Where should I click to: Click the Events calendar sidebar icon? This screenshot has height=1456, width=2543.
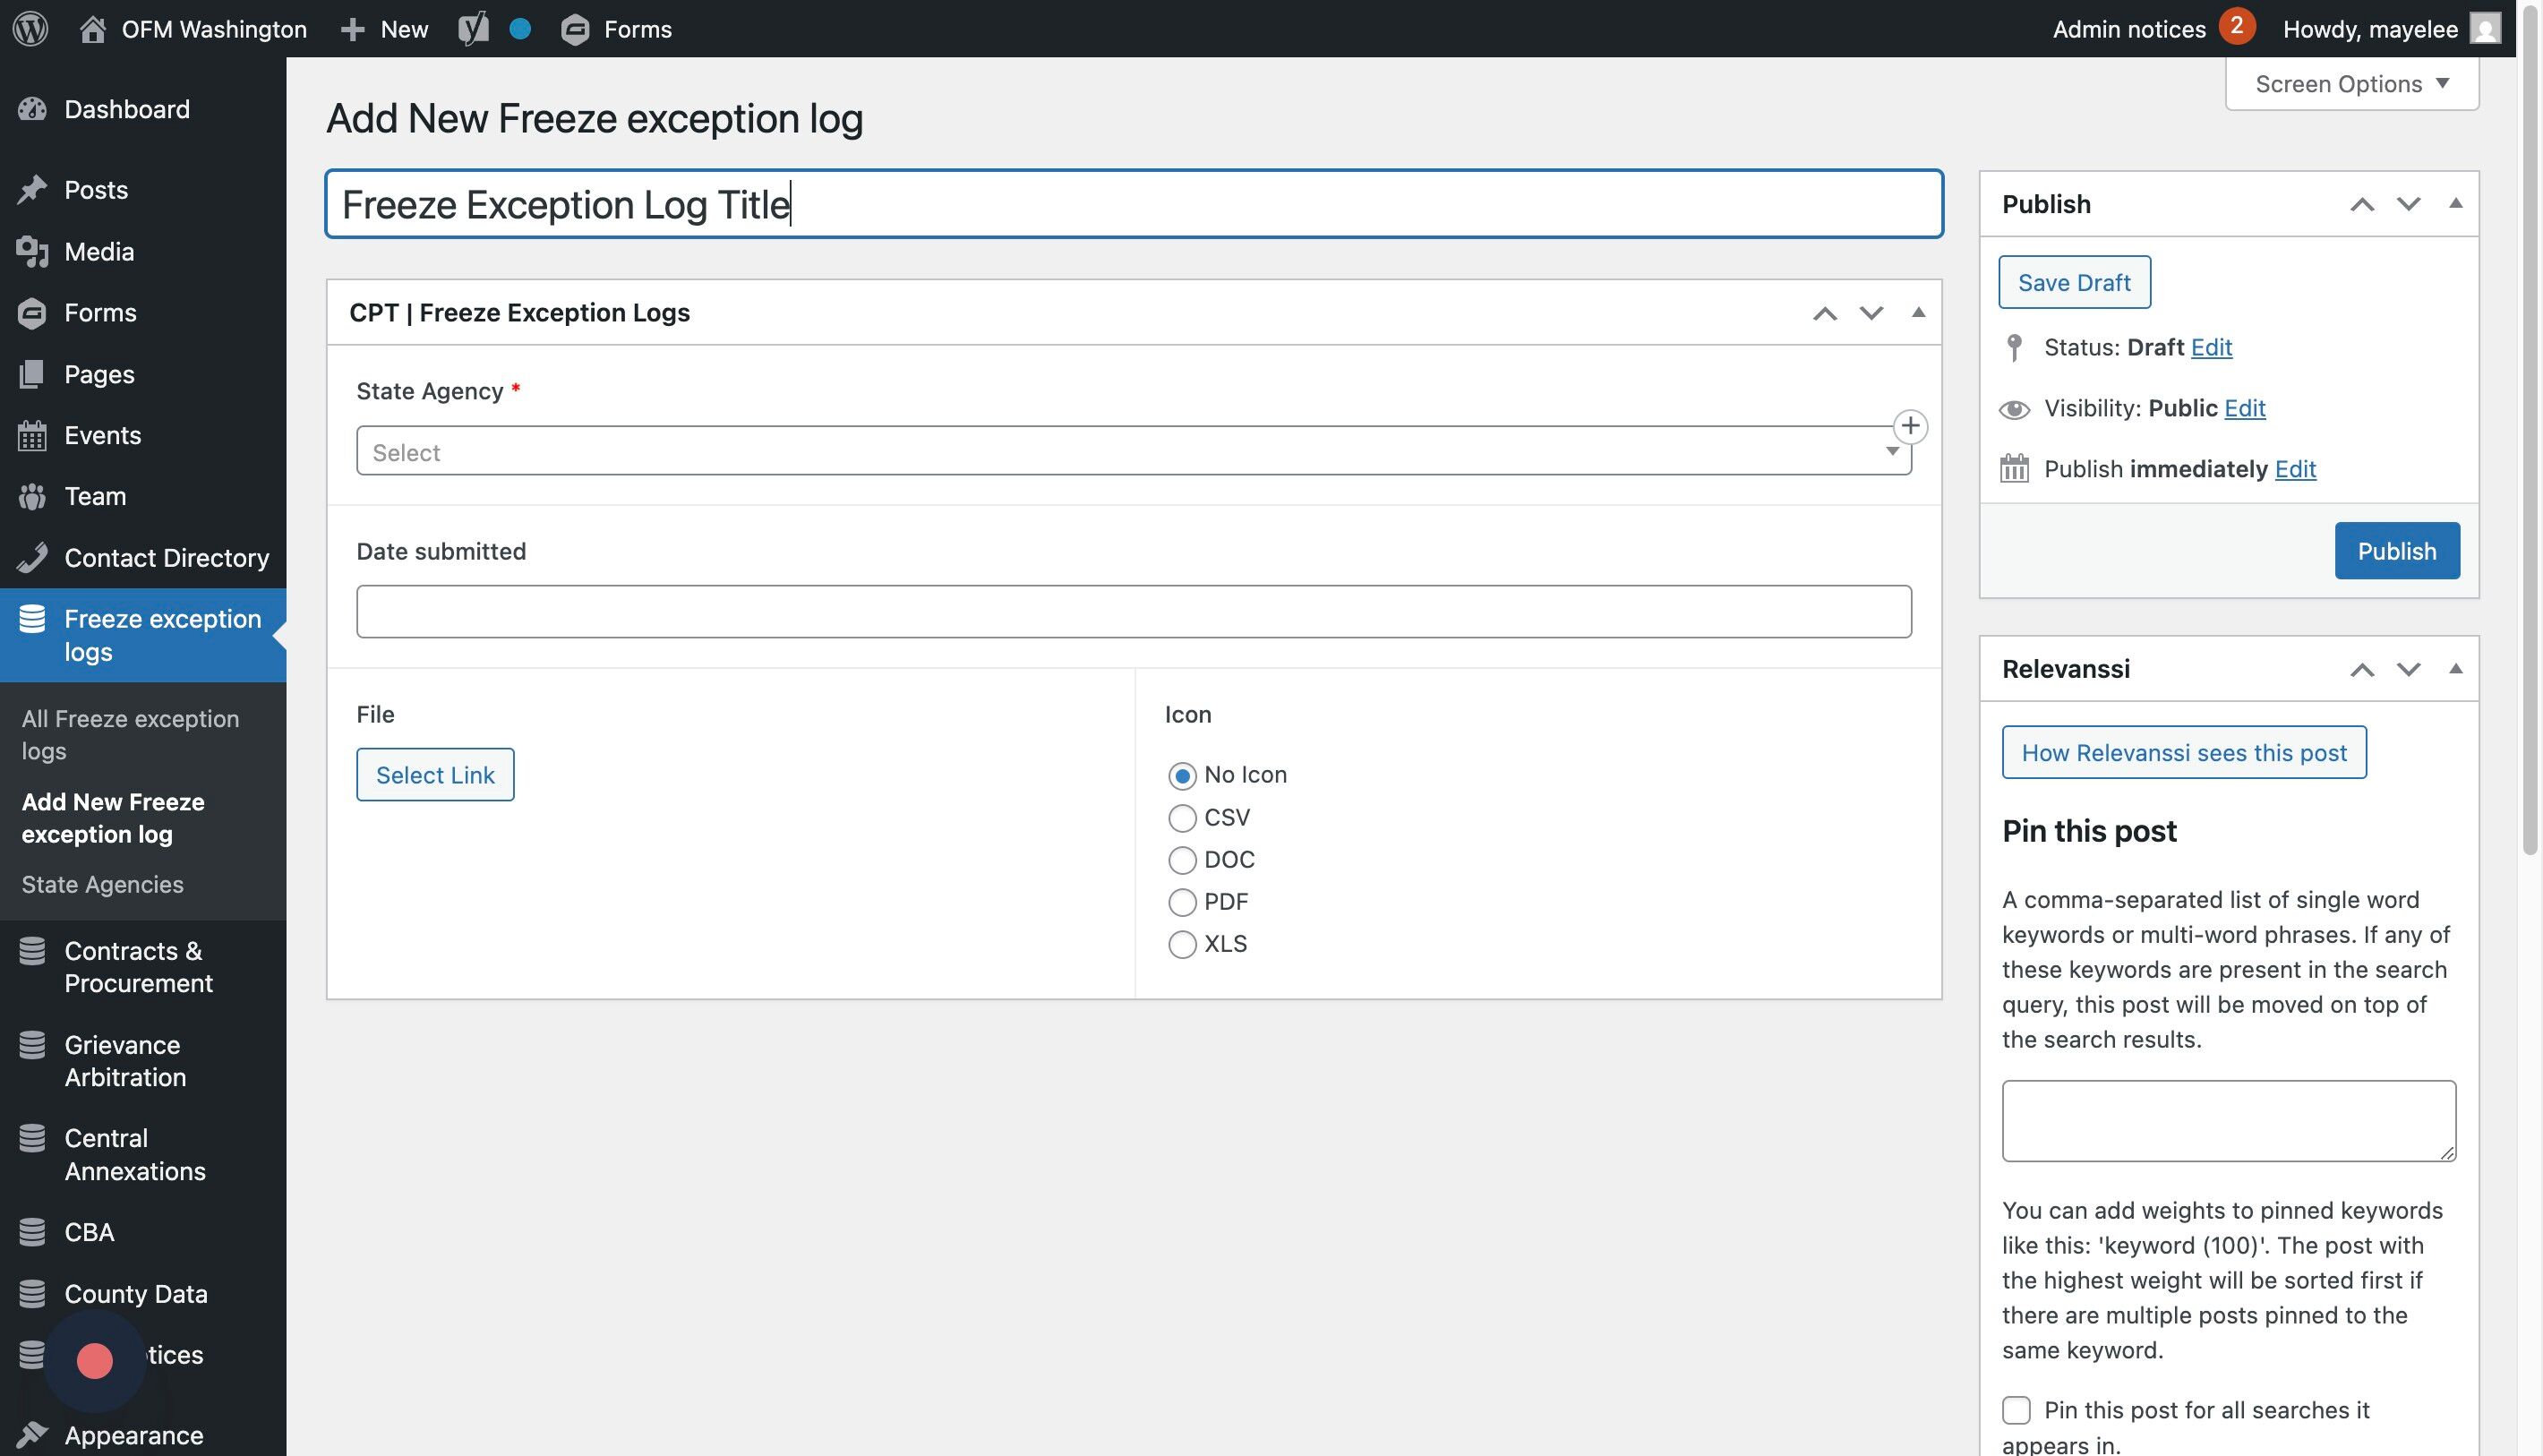[32, 436]
